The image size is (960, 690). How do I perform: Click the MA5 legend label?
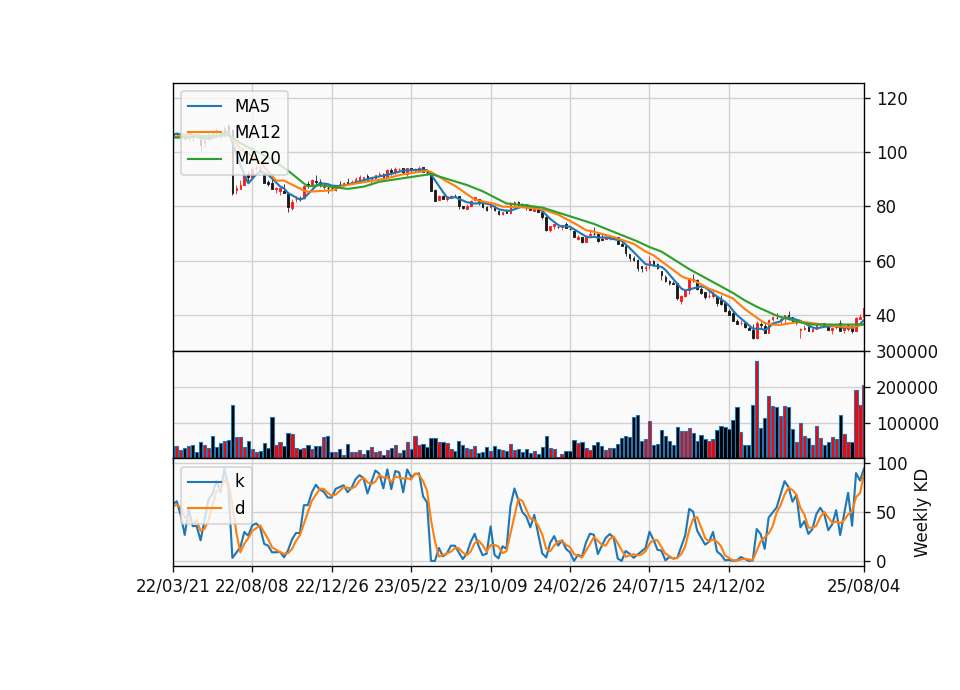[x=252, y=106]
